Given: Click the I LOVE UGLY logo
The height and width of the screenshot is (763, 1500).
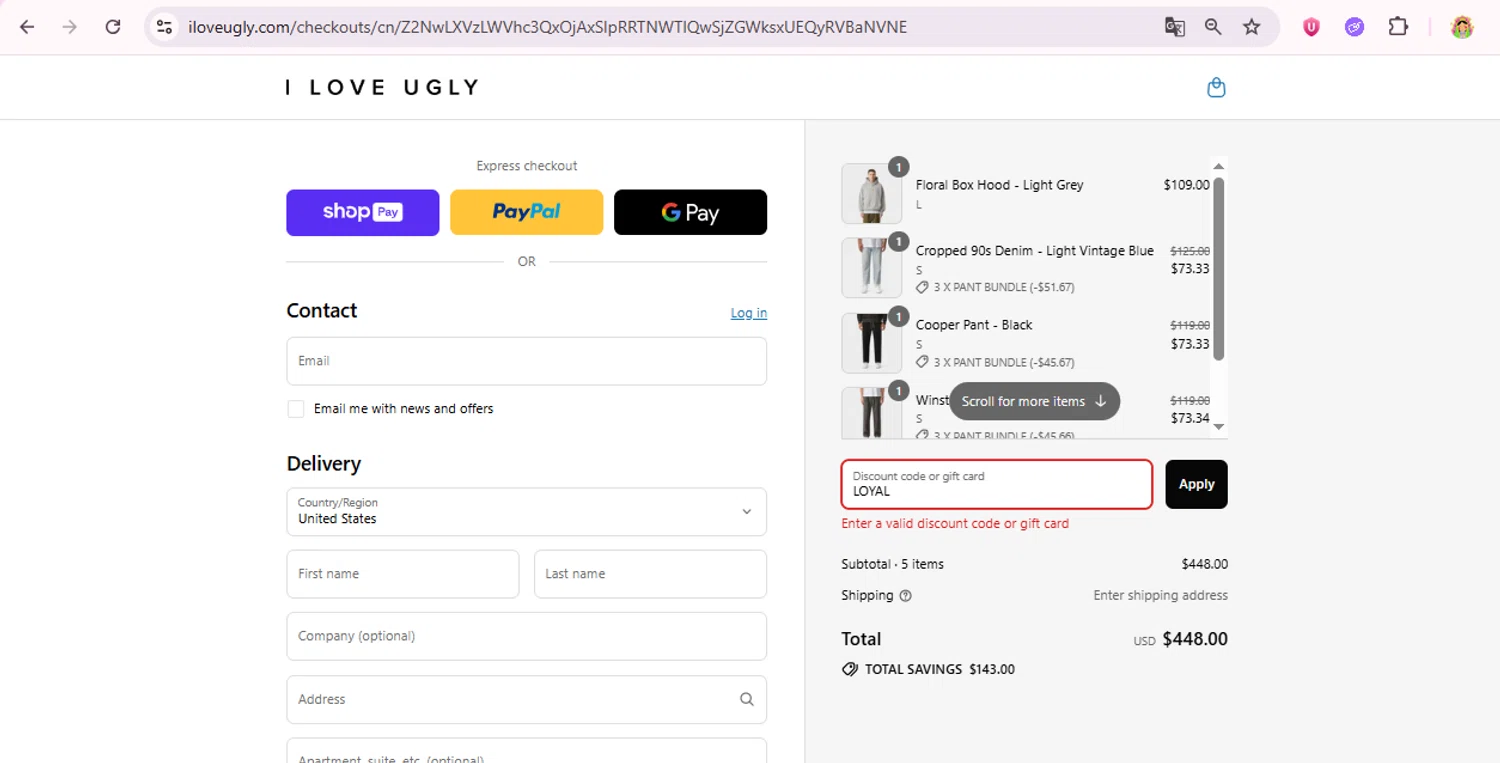Looking at the screenshot, I should 383,87.
